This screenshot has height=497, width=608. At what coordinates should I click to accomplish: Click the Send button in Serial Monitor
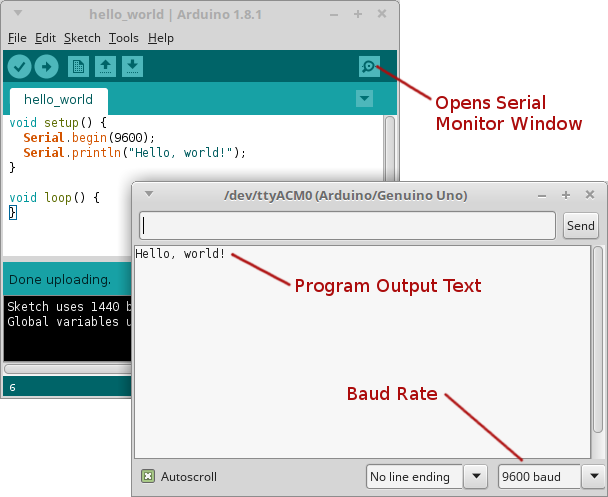tap(580, 226)
